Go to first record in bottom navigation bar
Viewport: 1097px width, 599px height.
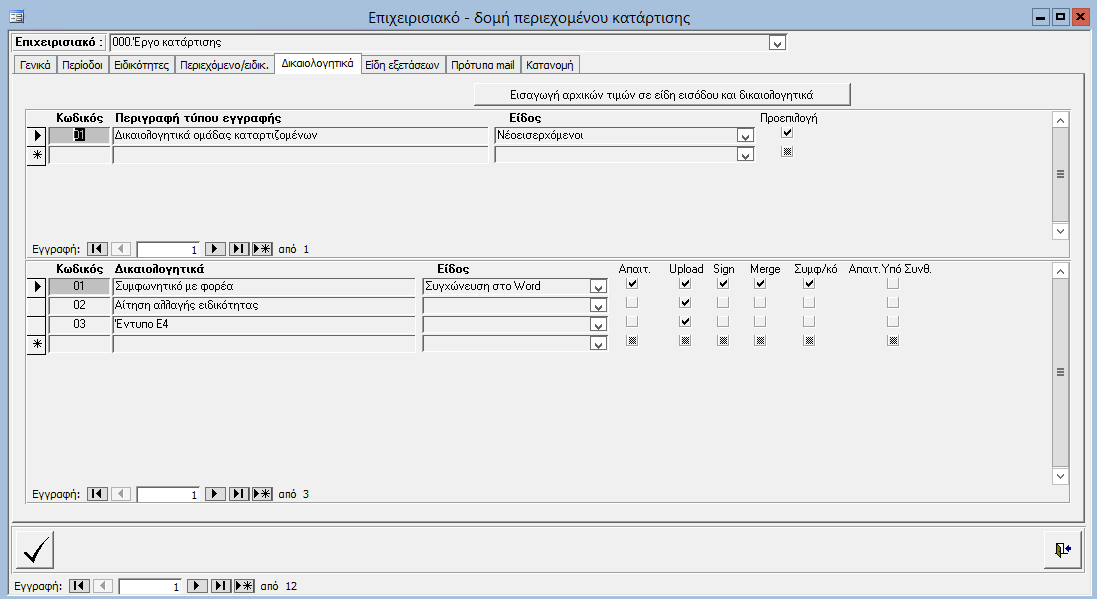(79, 586)
